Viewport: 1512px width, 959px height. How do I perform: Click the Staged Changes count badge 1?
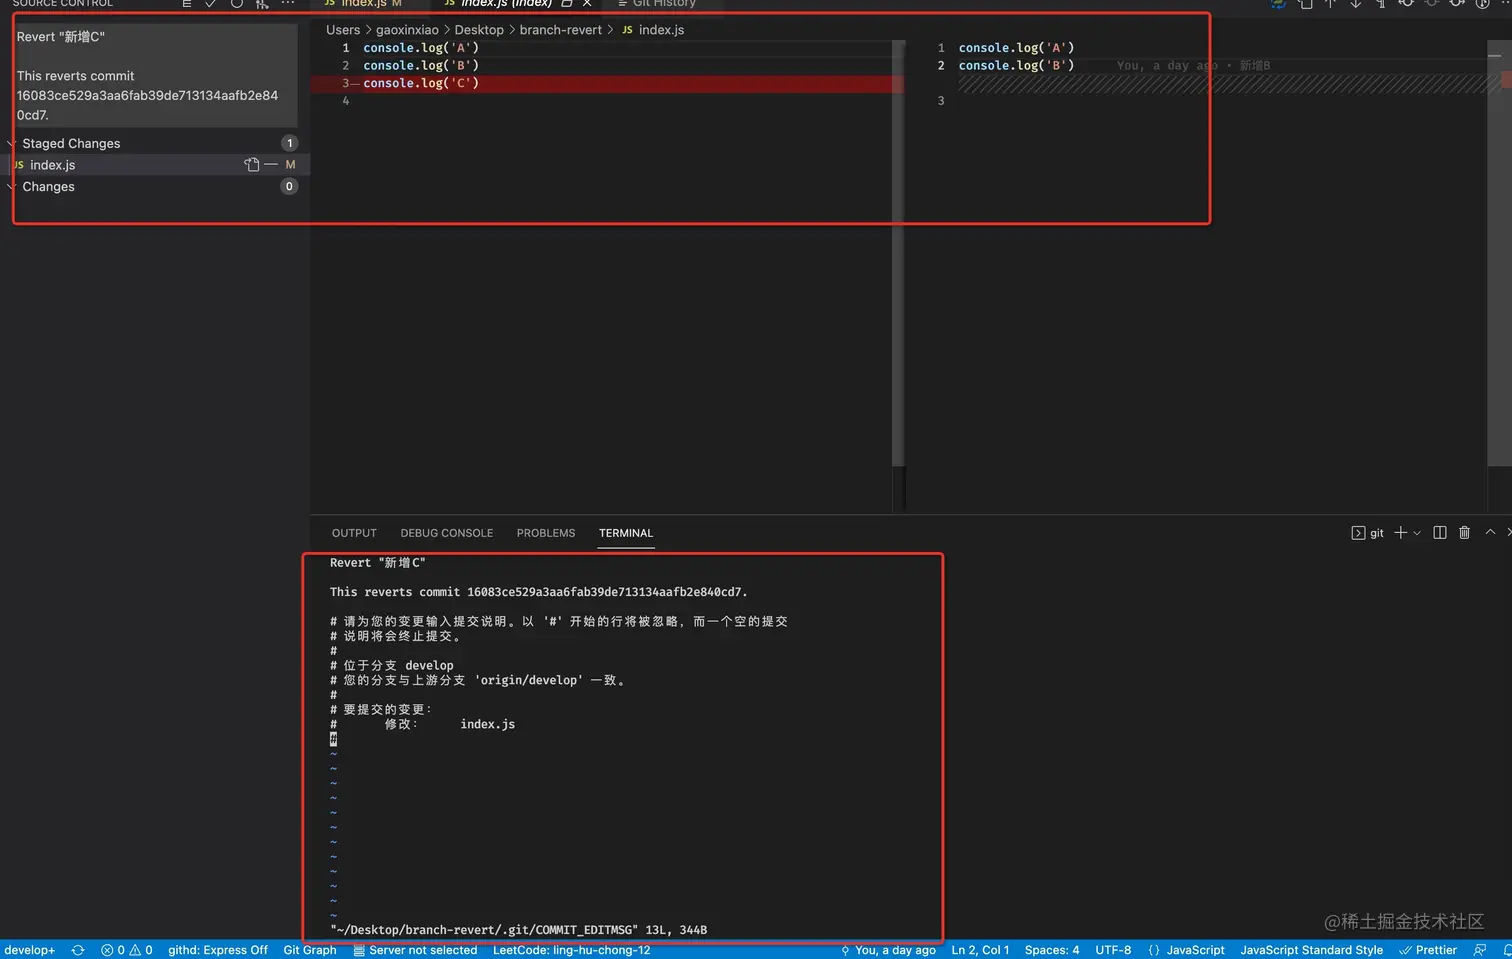click(x=290, y=143)
